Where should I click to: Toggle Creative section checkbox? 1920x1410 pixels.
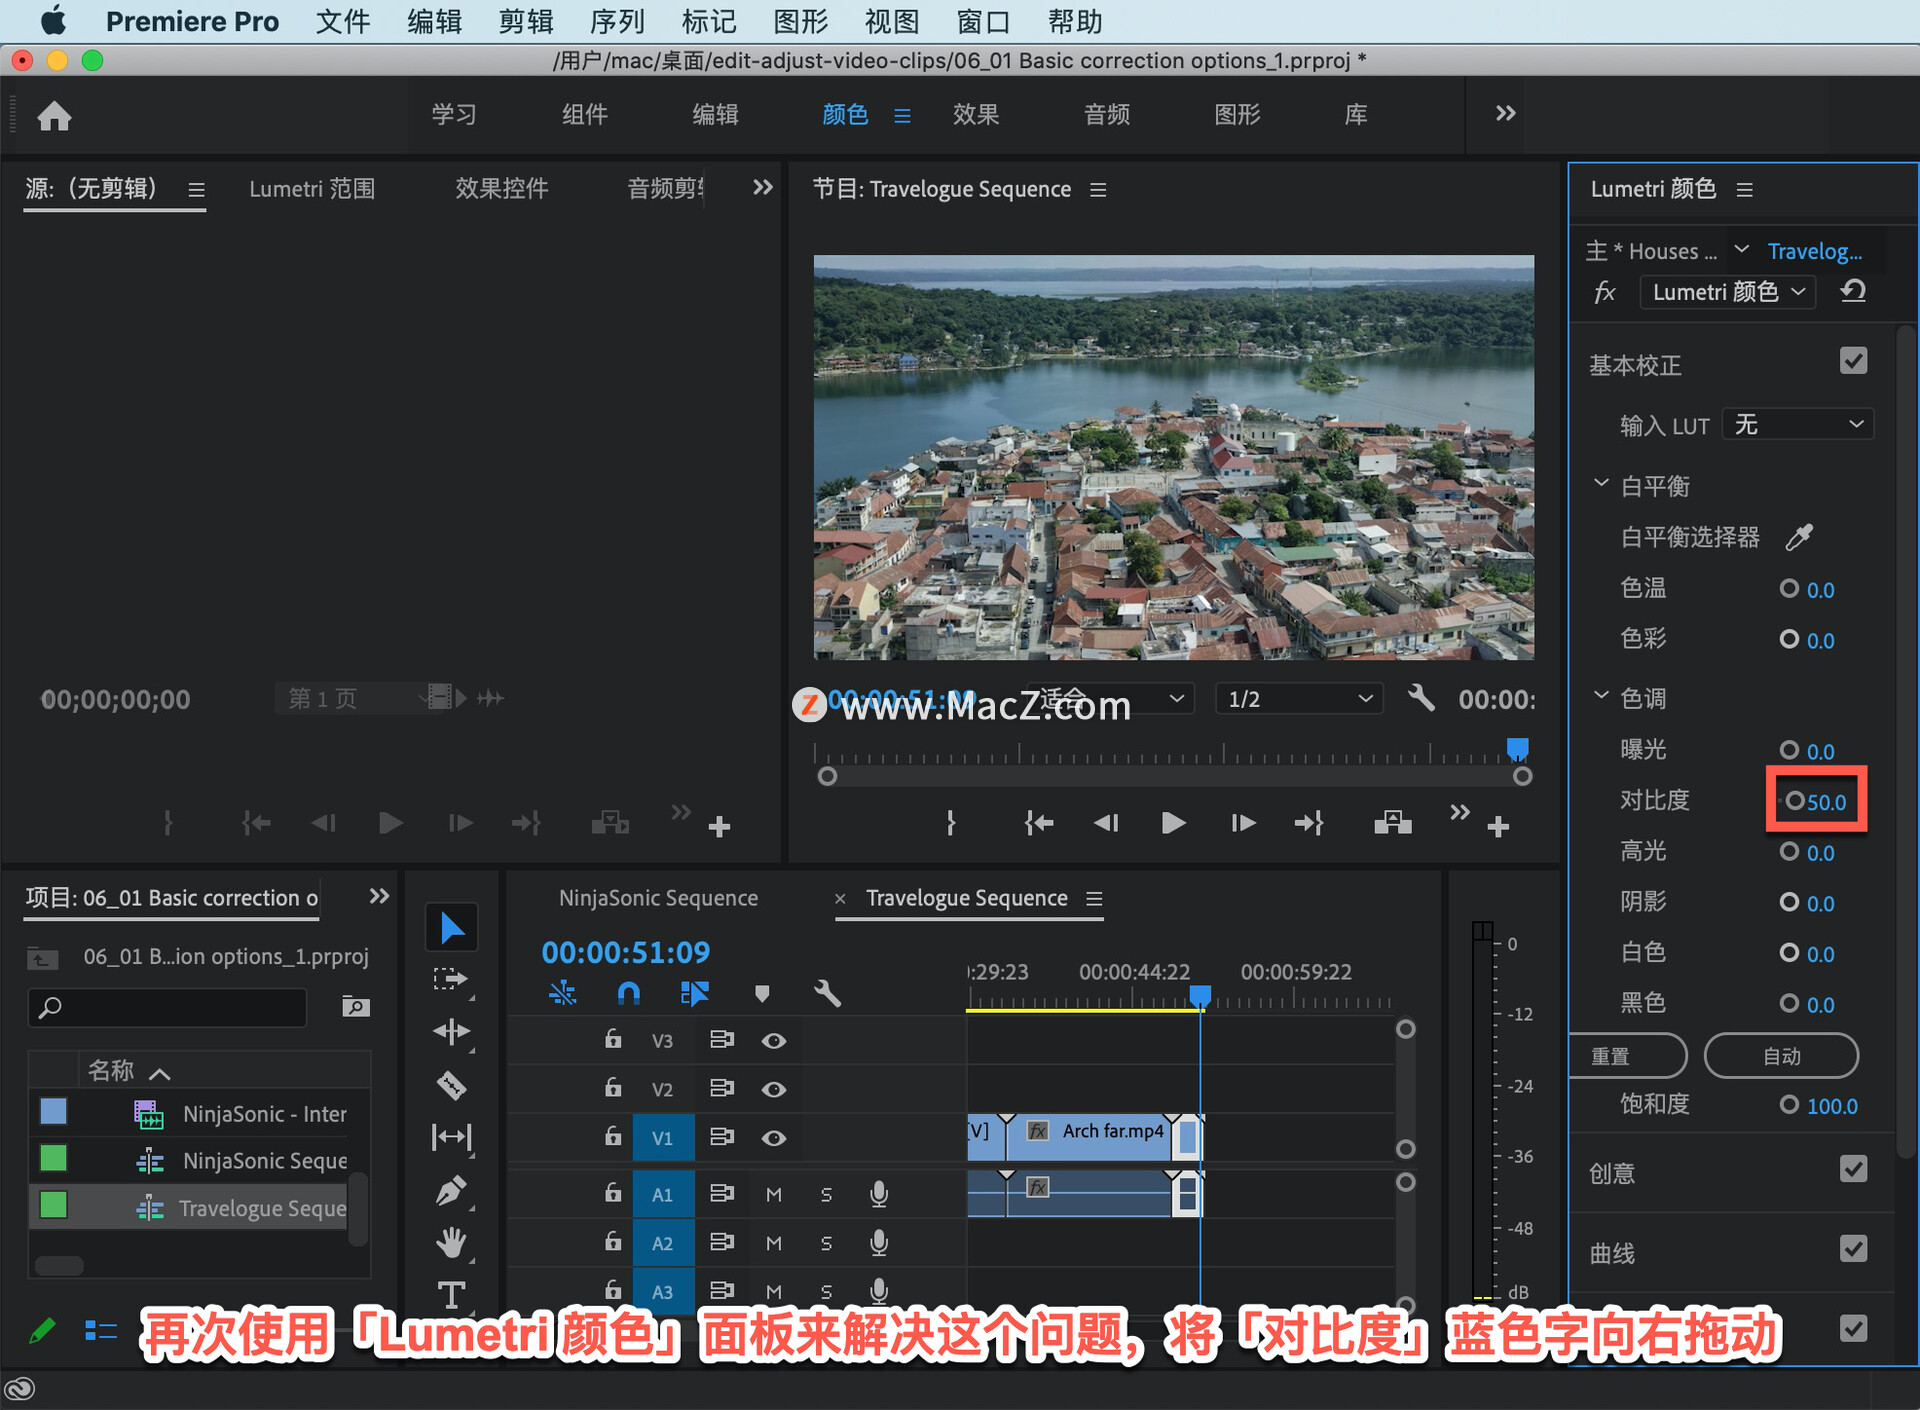click(1853, 1169)
